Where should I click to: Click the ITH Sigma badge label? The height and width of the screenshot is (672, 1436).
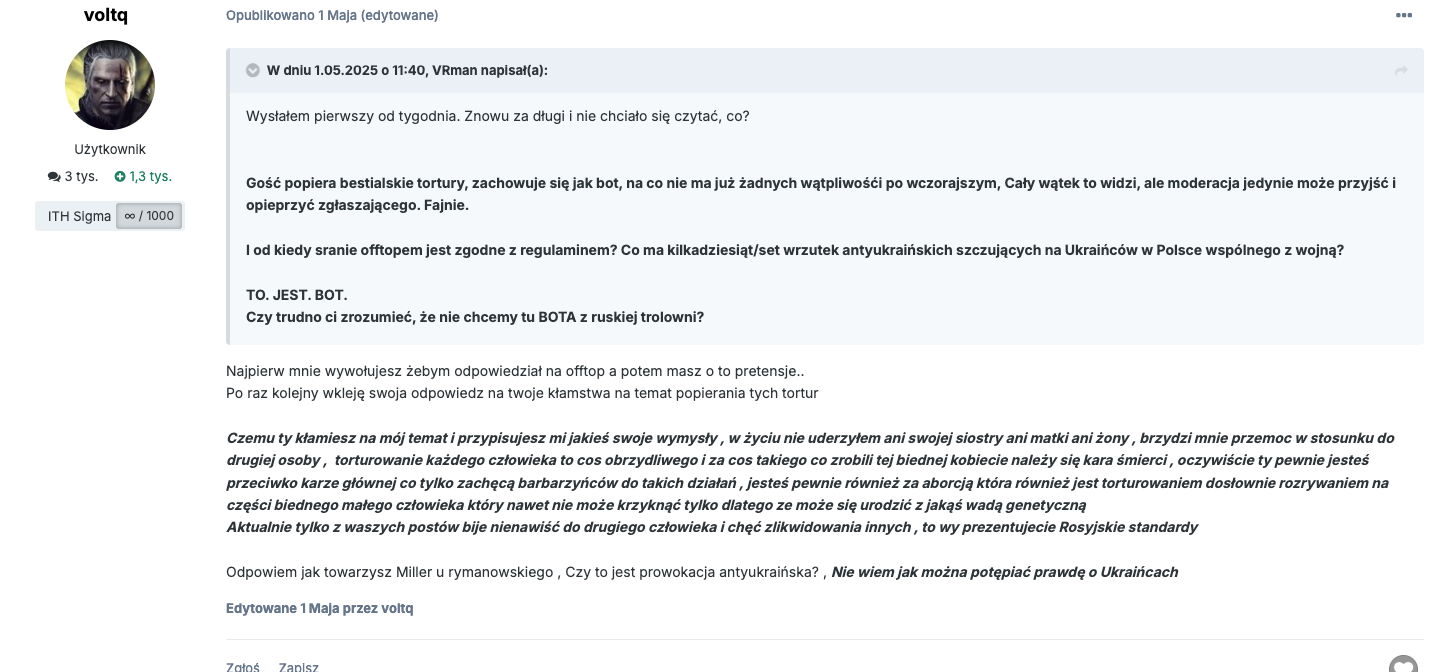coord(79,216)
